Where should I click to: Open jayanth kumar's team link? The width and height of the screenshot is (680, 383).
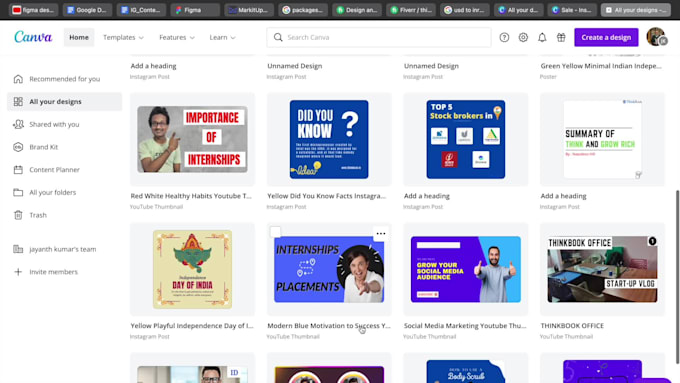[x=62, y=249]
